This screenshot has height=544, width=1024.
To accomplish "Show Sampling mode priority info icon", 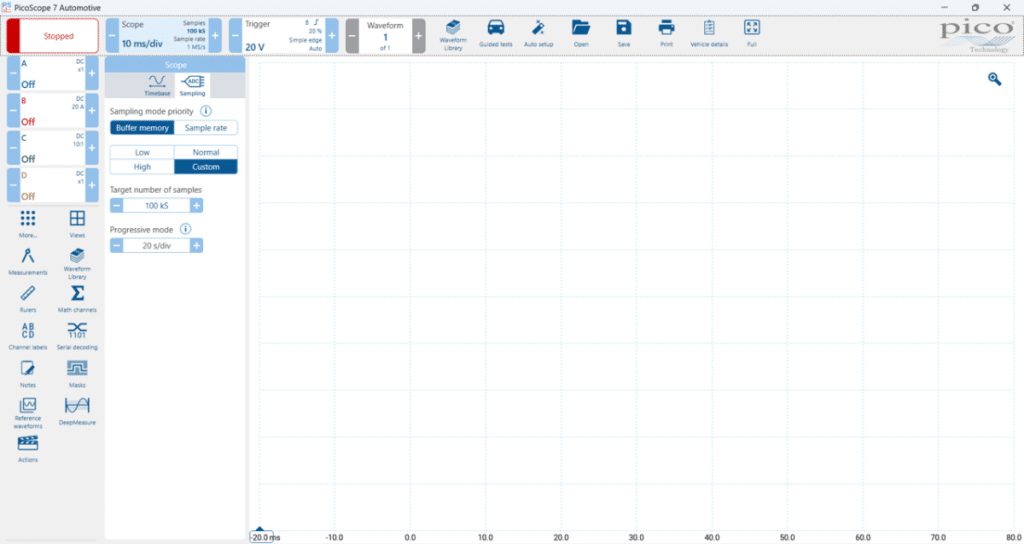I will pos(206,111).
